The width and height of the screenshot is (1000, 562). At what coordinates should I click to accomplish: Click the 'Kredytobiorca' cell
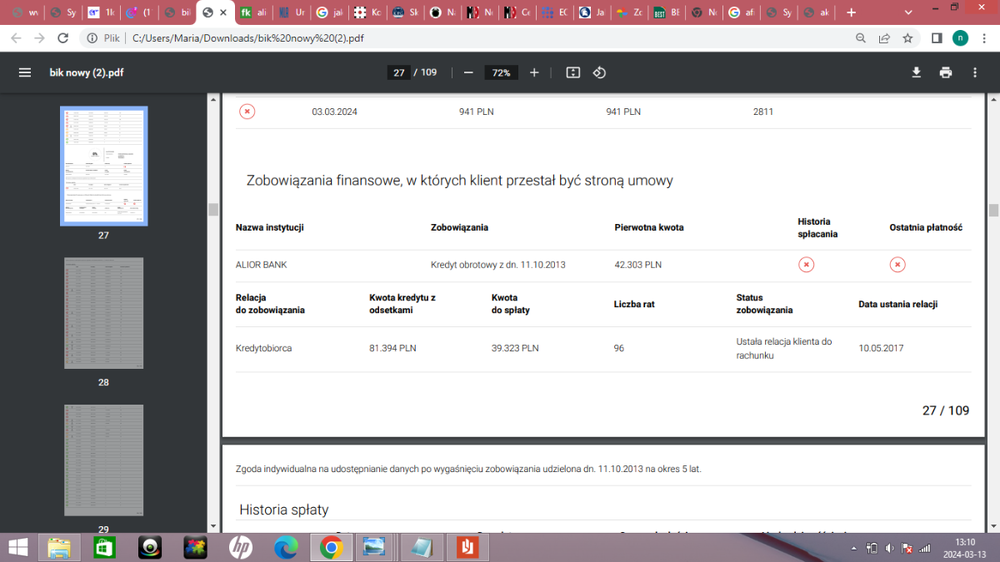tap(264, 348)
